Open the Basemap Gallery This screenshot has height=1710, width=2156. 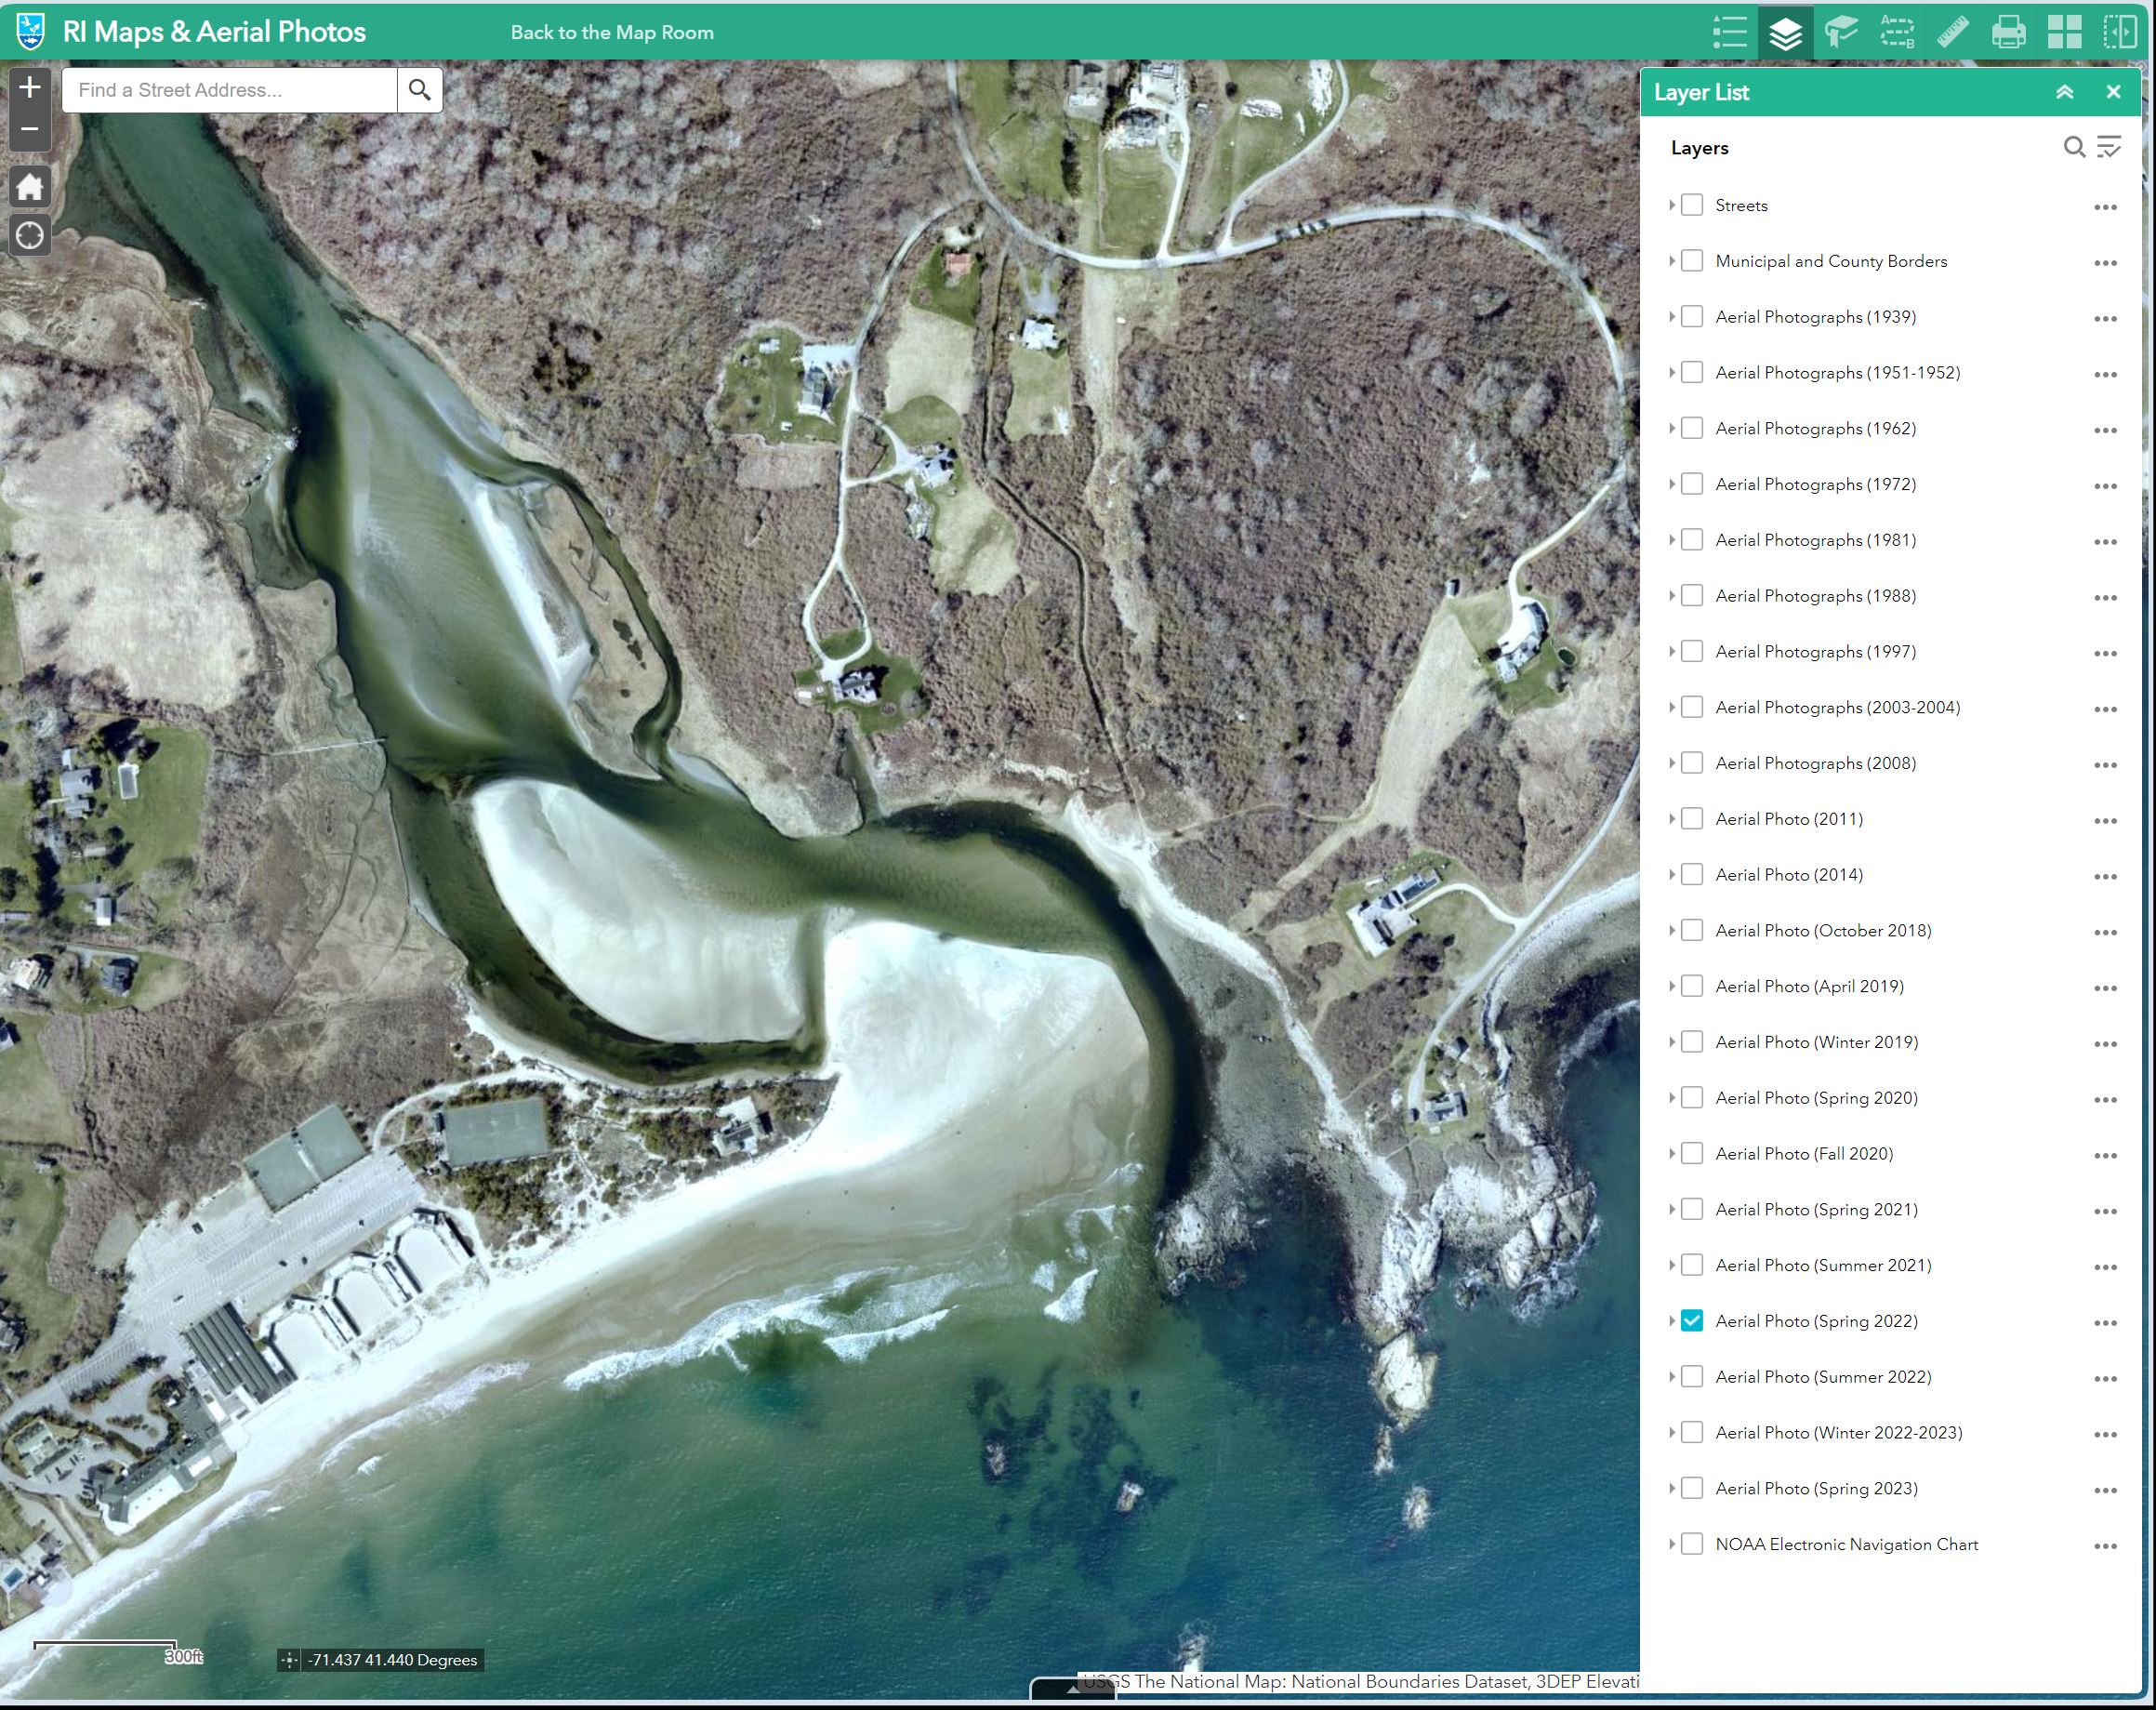pos(2064,32)
